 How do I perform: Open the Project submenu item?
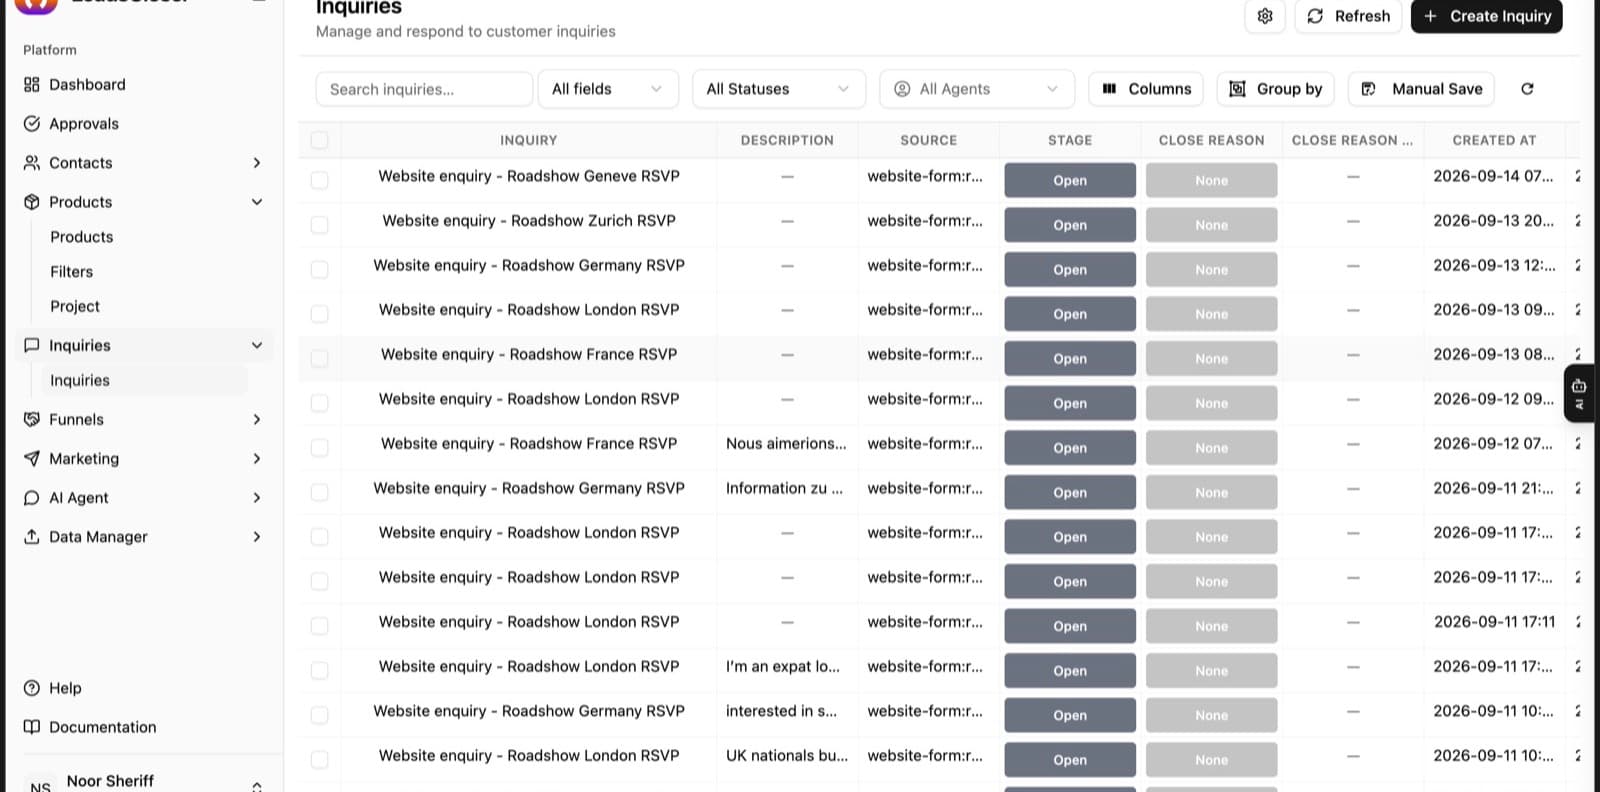pyautogui.click(x=75, y=307)
